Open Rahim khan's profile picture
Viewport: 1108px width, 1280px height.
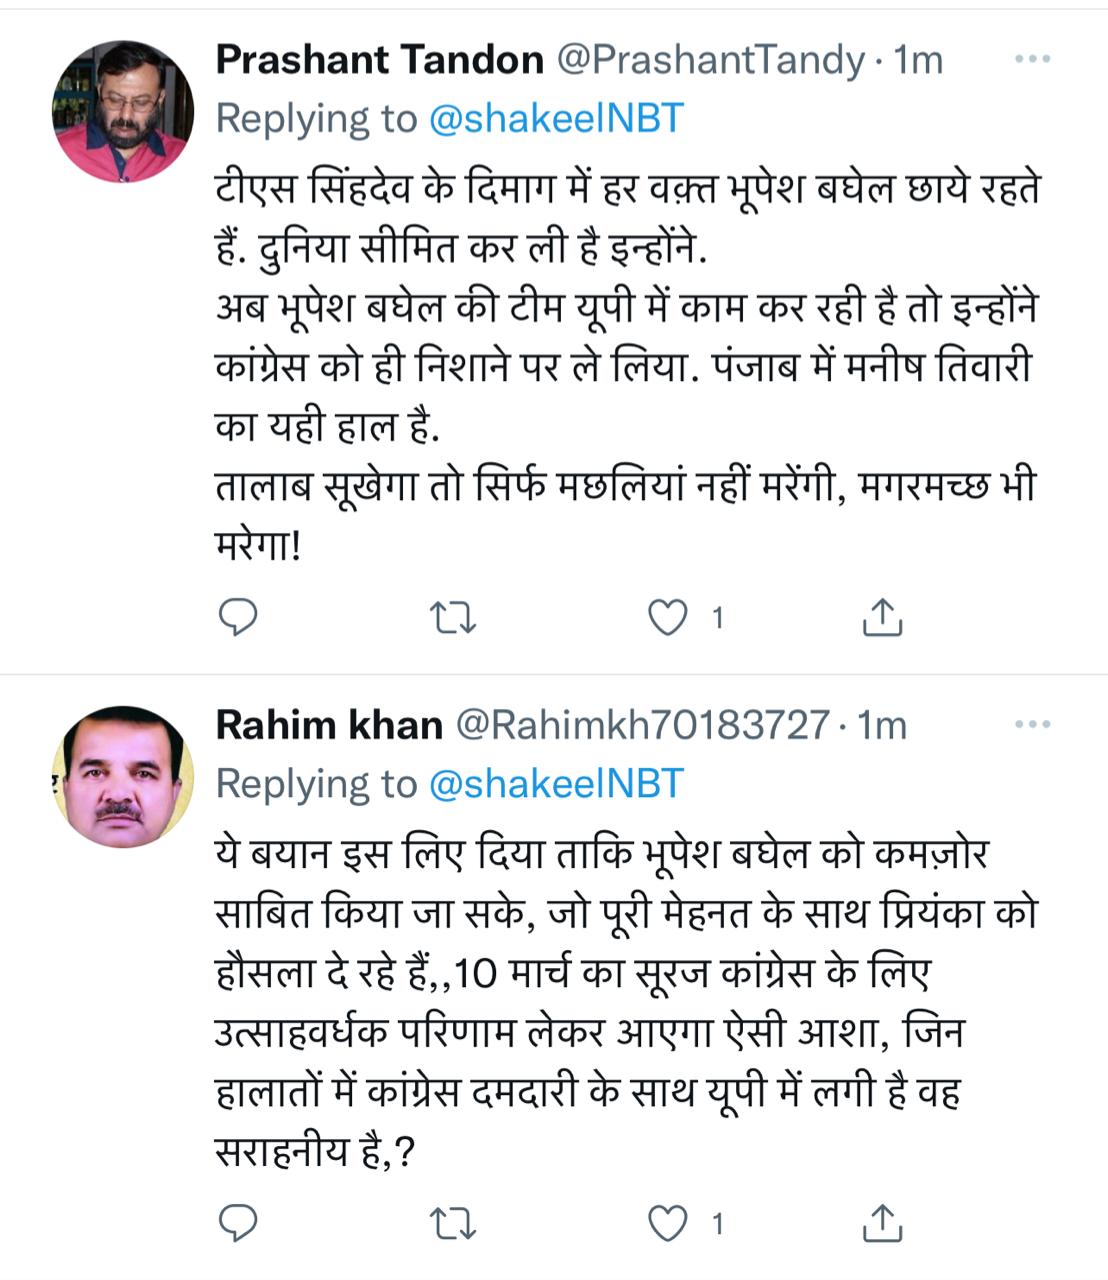pos(123,776)
